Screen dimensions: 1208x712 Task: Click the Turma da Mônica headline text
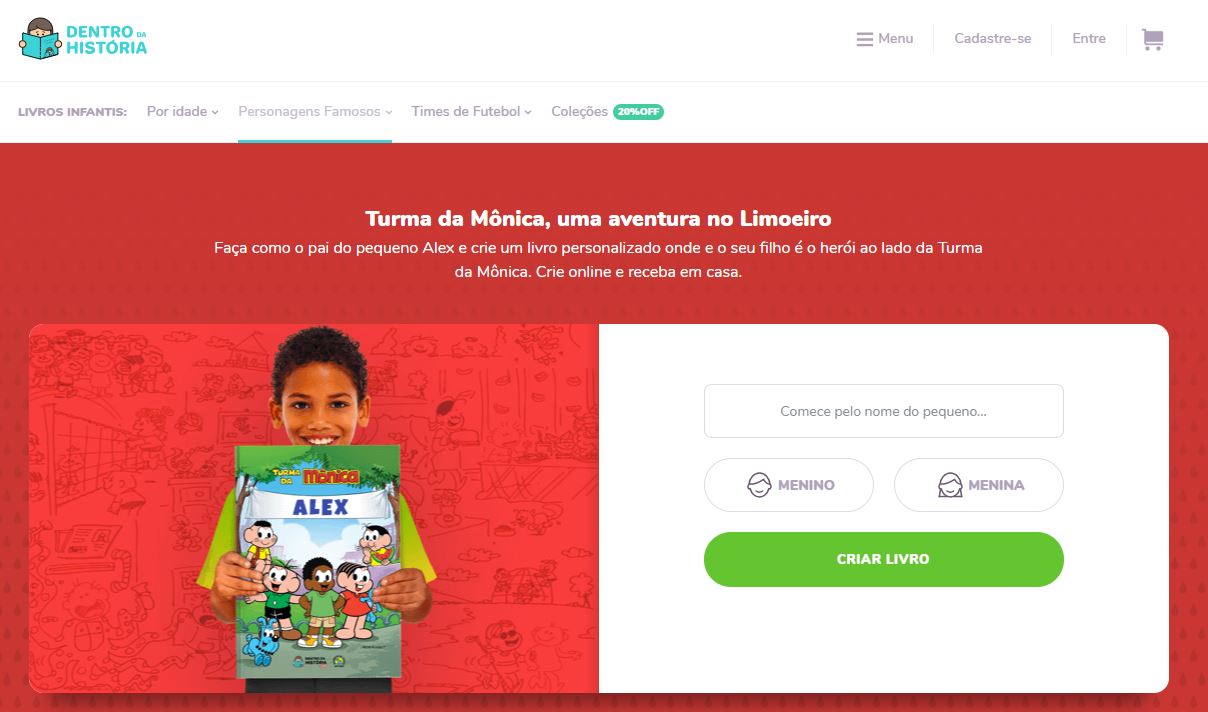click(x=598, y=218)
